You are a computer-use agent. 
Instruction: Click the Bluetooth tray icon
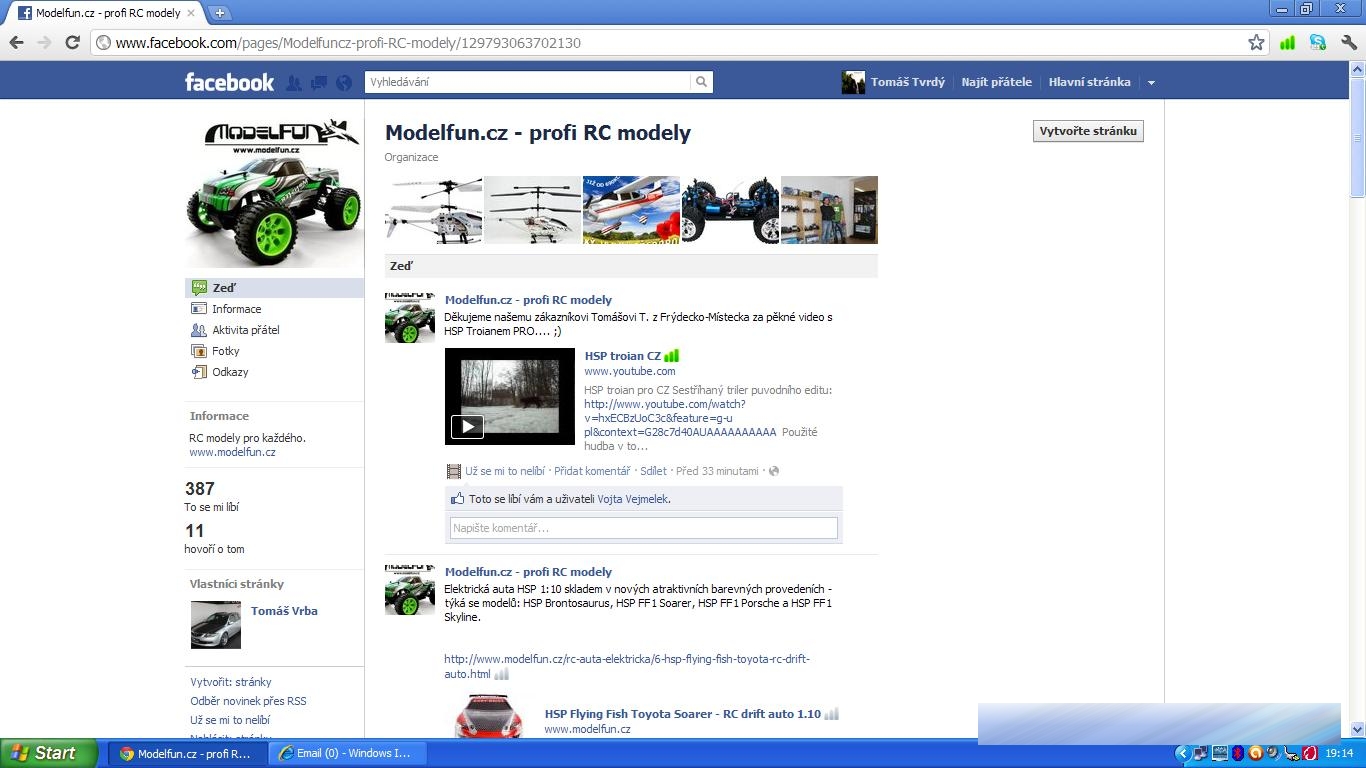pos(1237,753)
